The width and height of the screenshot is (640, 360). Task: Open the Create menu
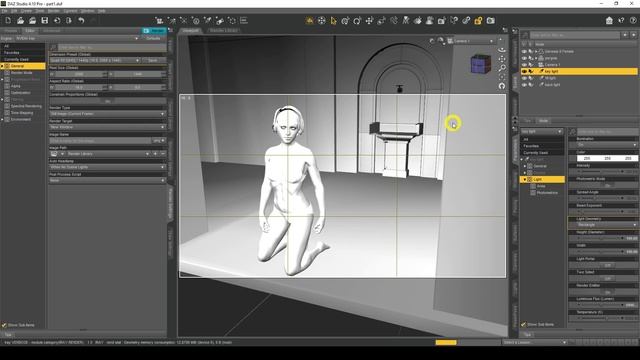click(x=26, y=11)
